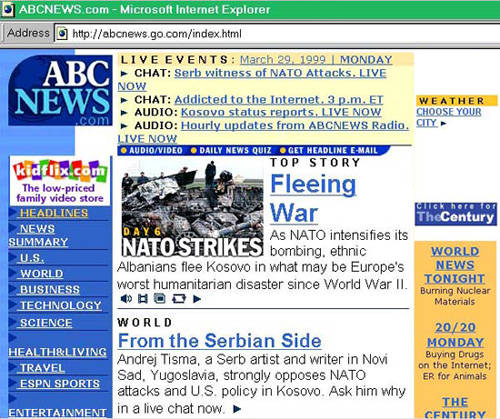Image resolution: width=500 pixels, height=419 pixels.
Task: Click the Internet Explorer title bar icon
Action: pos(7,9)
